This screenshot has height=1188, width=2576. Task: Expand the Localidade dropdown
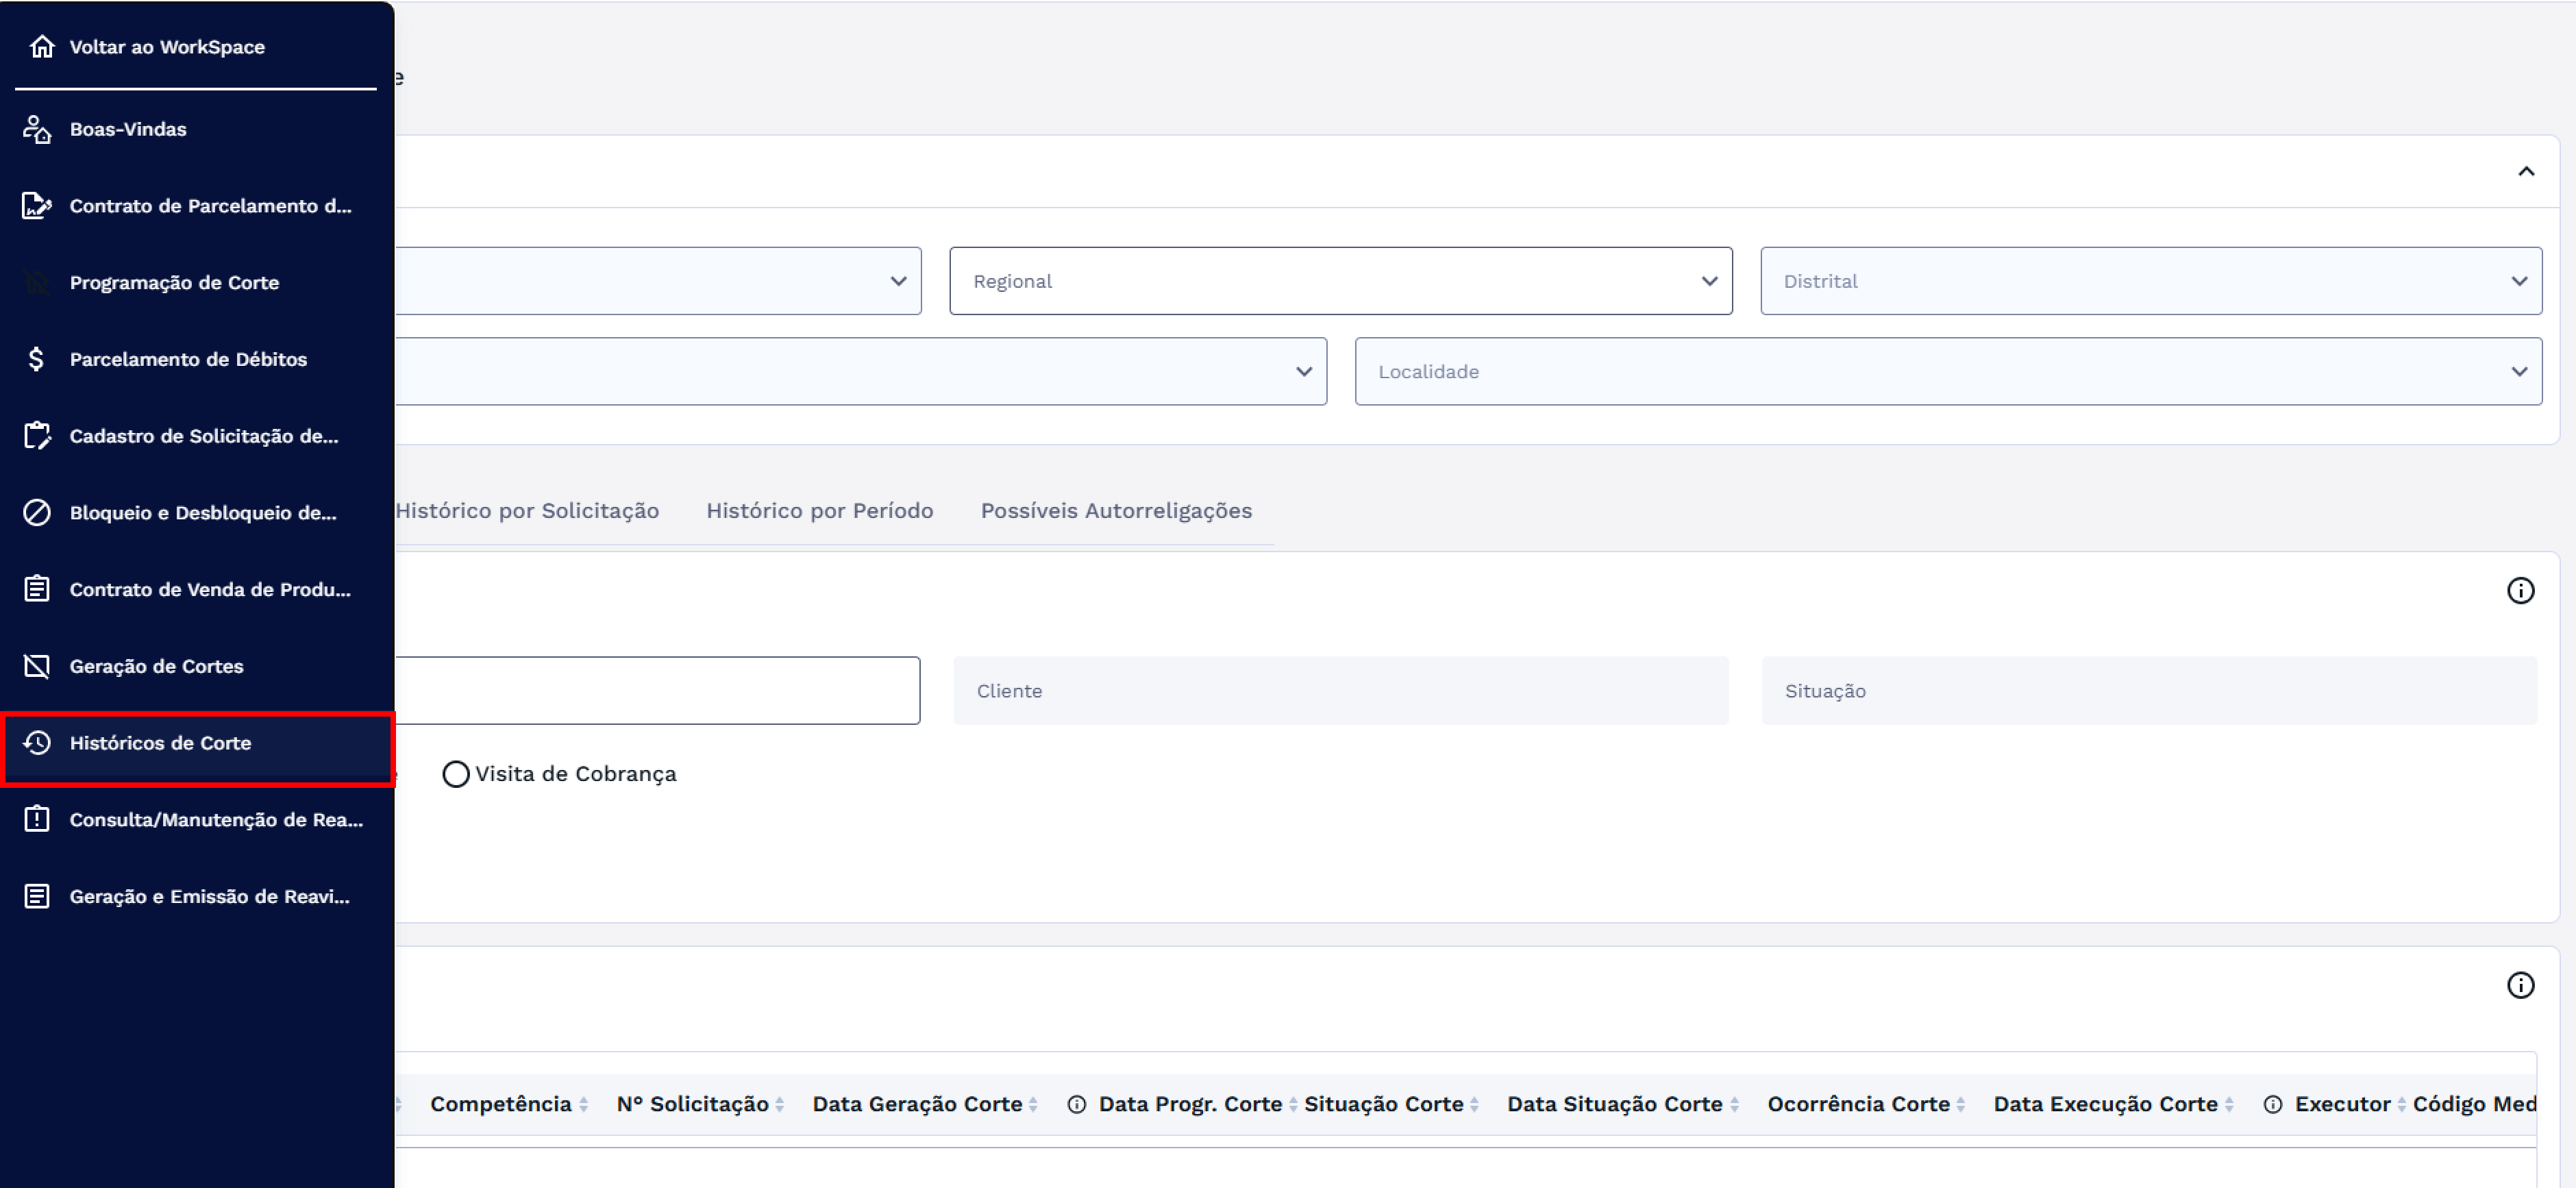[1947, 371]
